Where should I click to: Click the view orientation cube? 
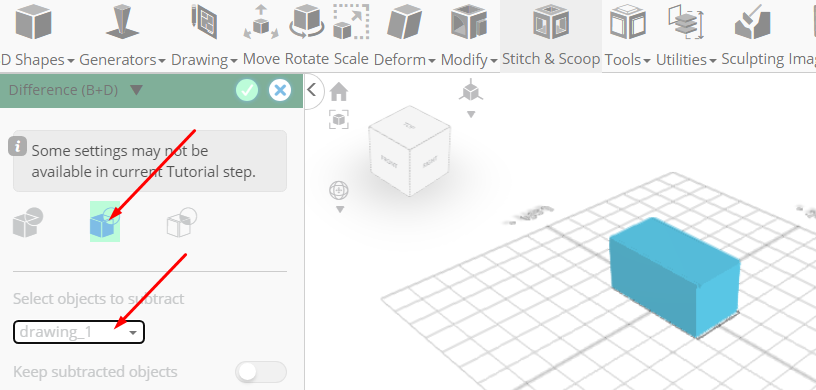[x=409, y=151]
